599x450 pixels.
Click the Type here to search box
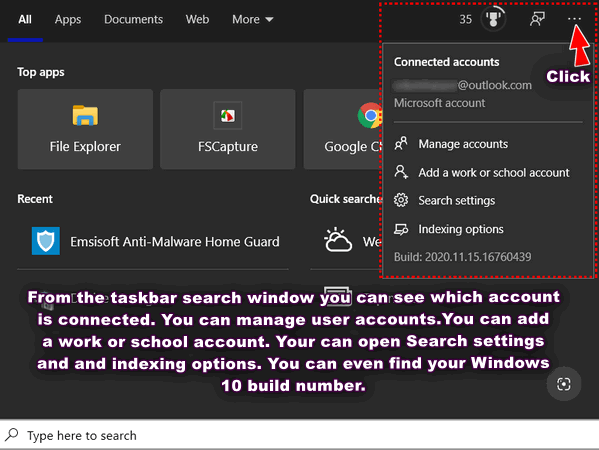[x=300, y=435]
